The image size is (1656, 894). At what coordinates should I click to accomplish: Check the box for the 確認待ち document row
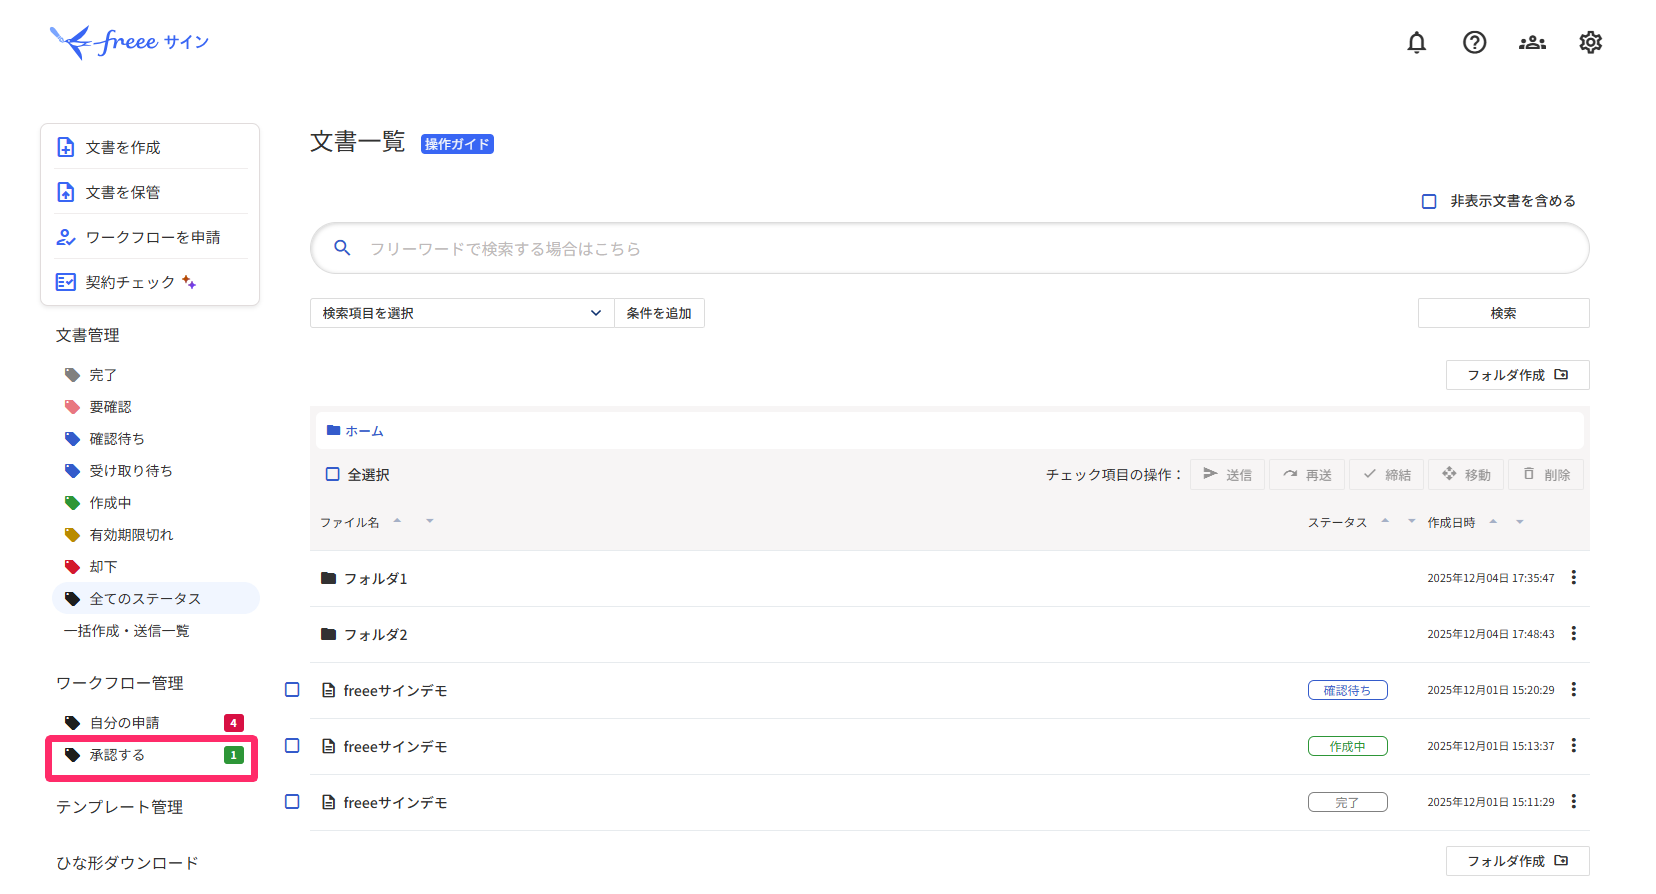coord(292,689)
